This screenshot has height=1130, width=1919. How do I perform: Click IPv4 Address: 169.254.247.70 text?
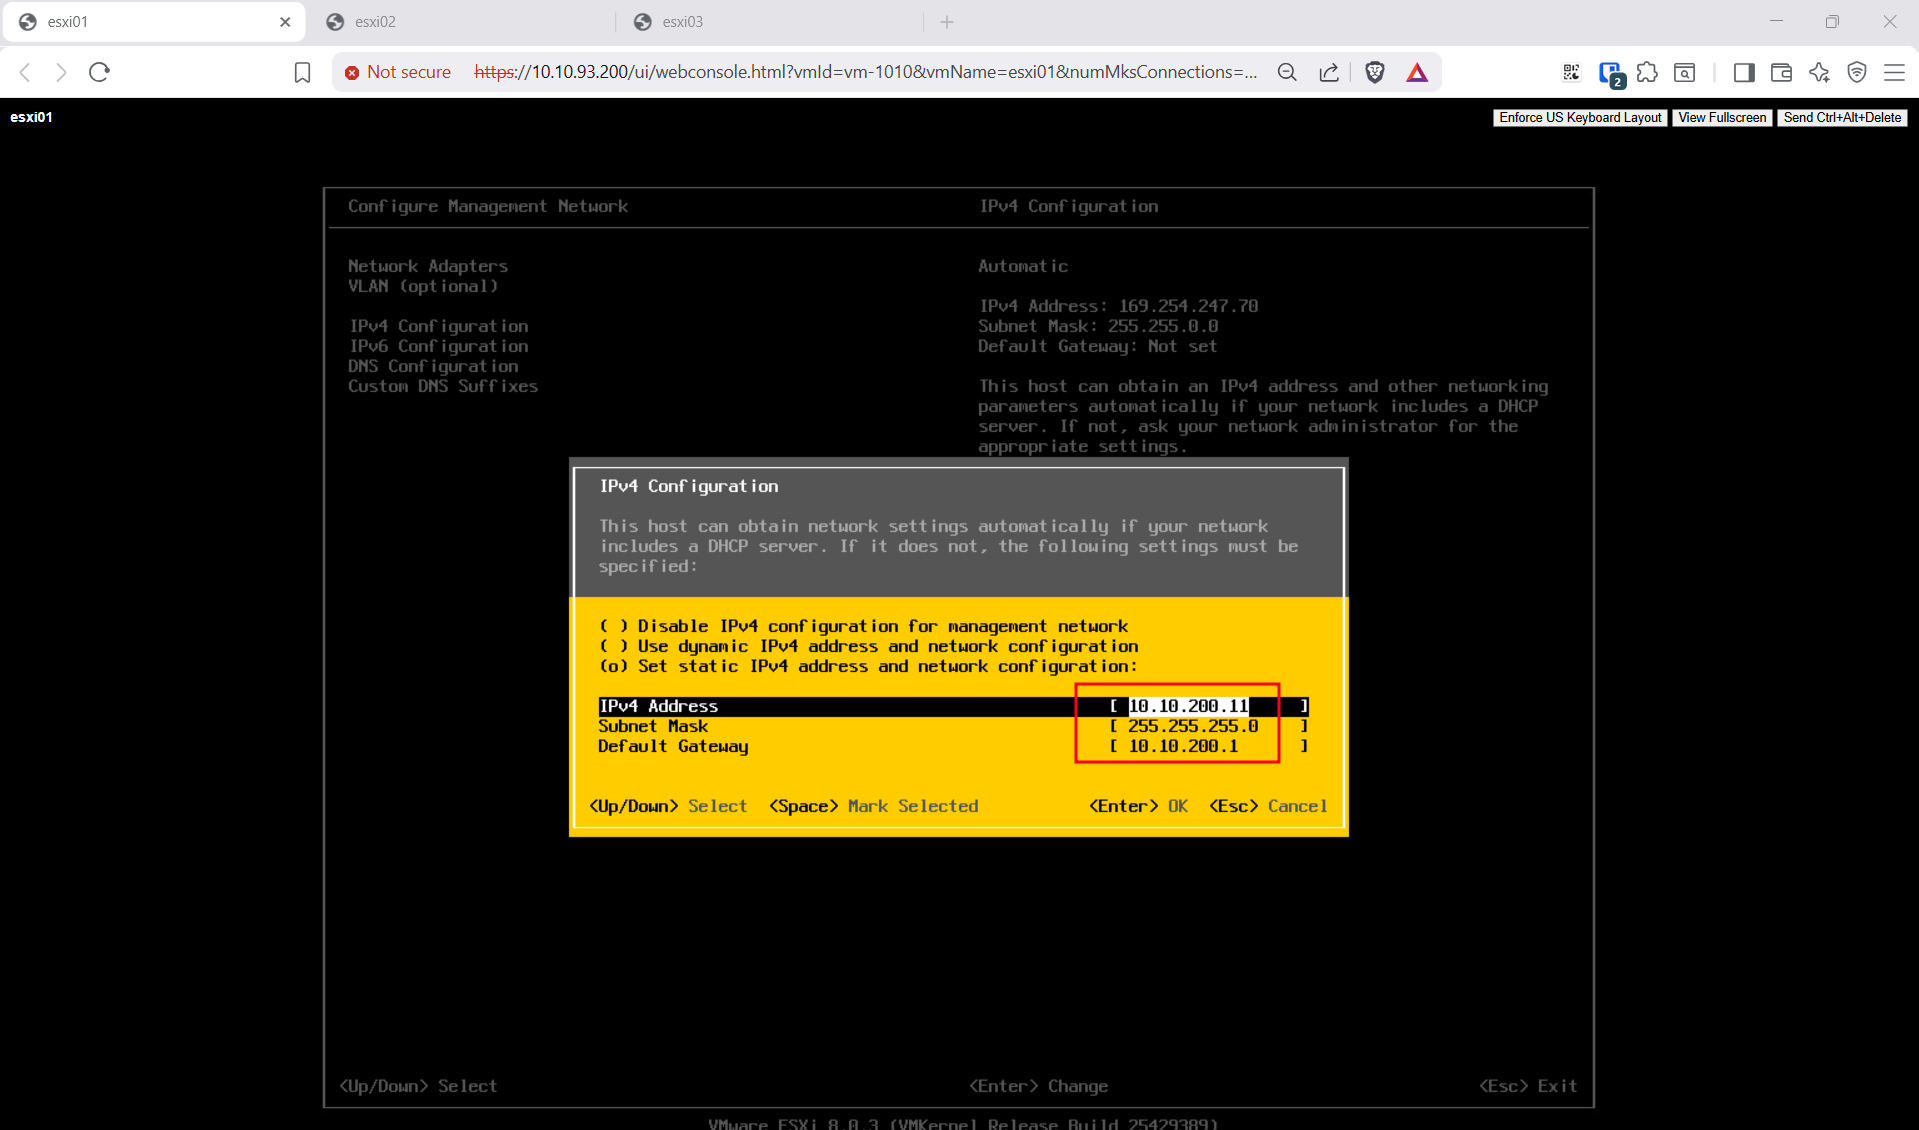click(x=1118, y=306)
